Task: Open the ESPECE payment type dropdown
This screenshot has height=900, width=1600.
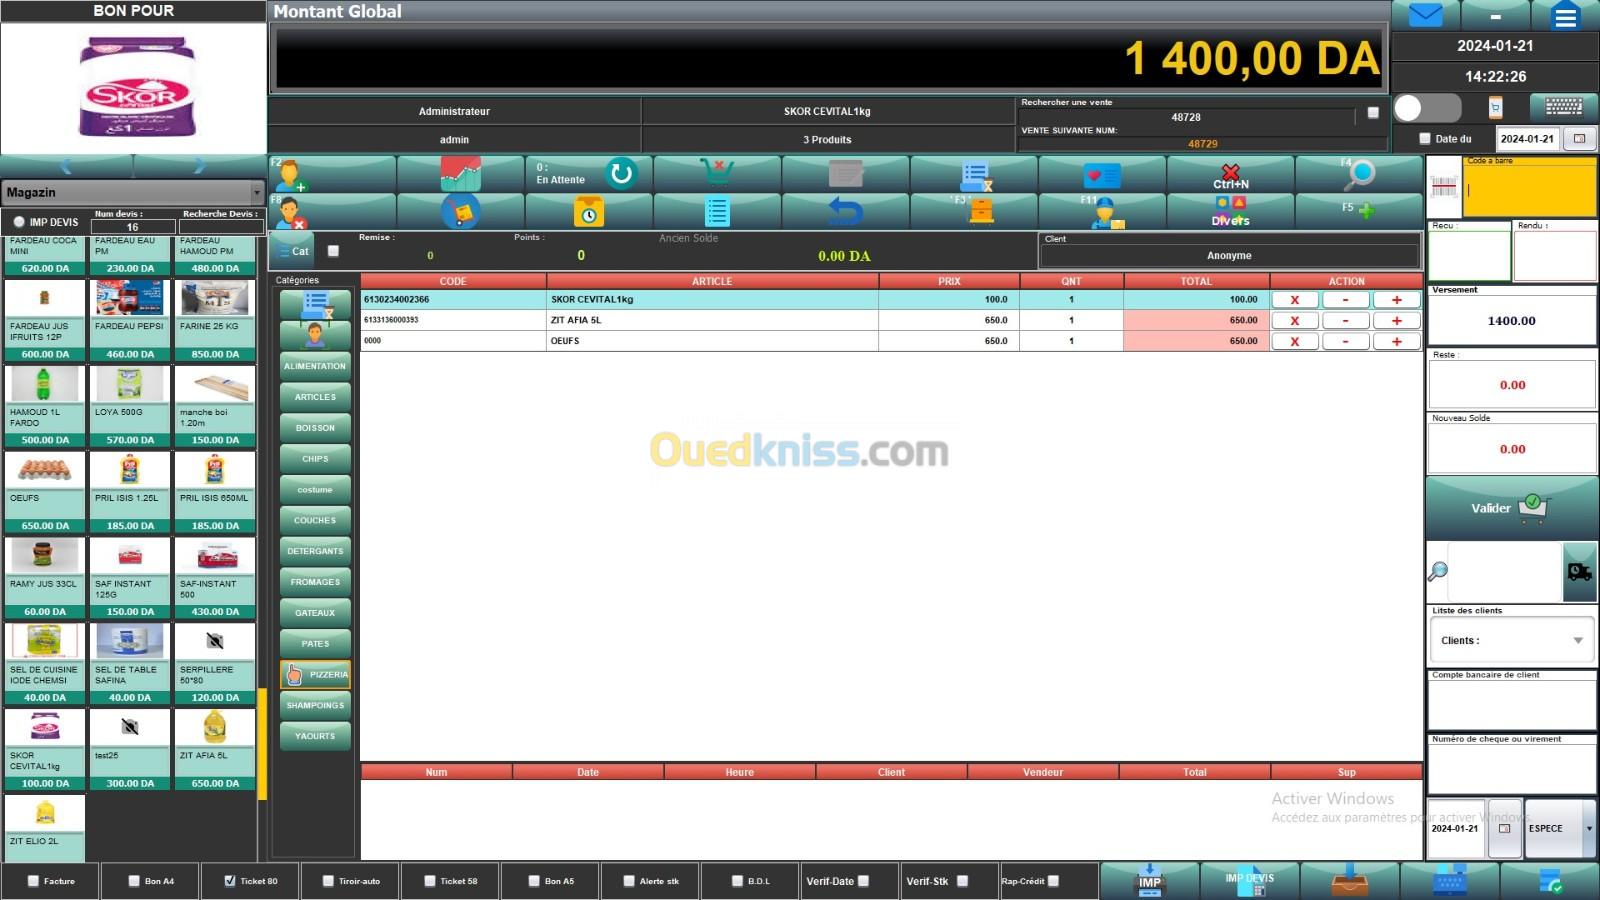Action: click(1560, 828)
